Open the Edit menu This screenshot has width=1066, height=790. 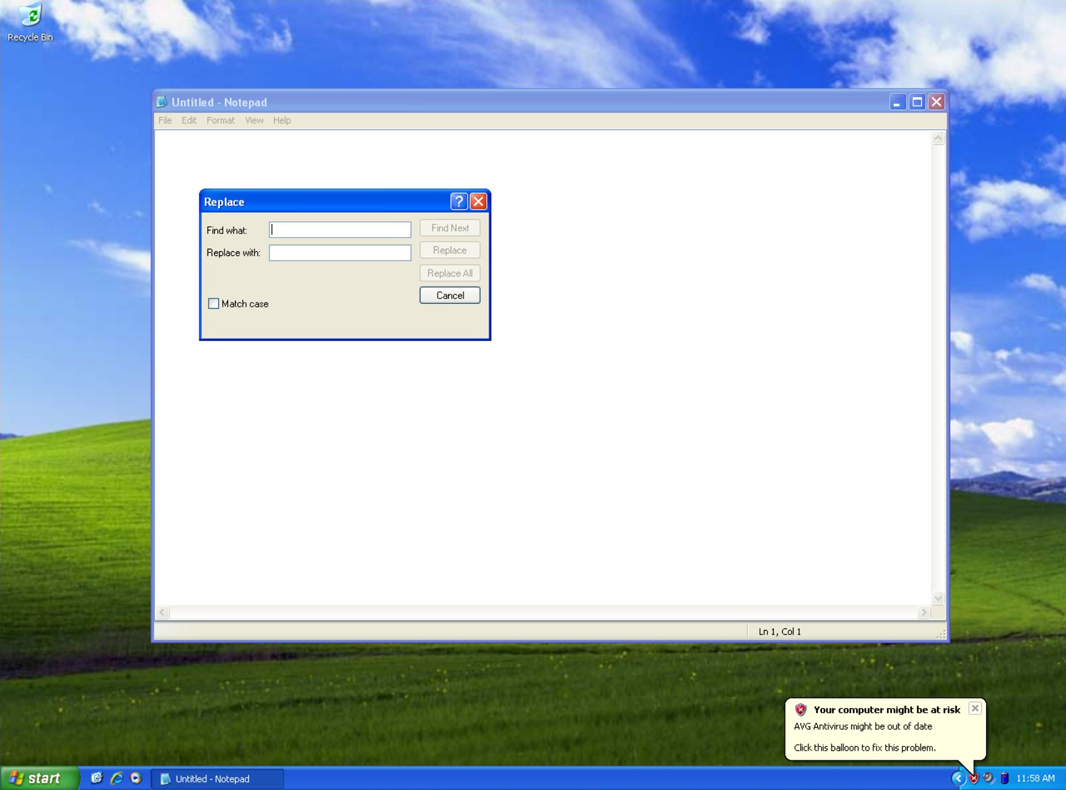coord(188,120)
